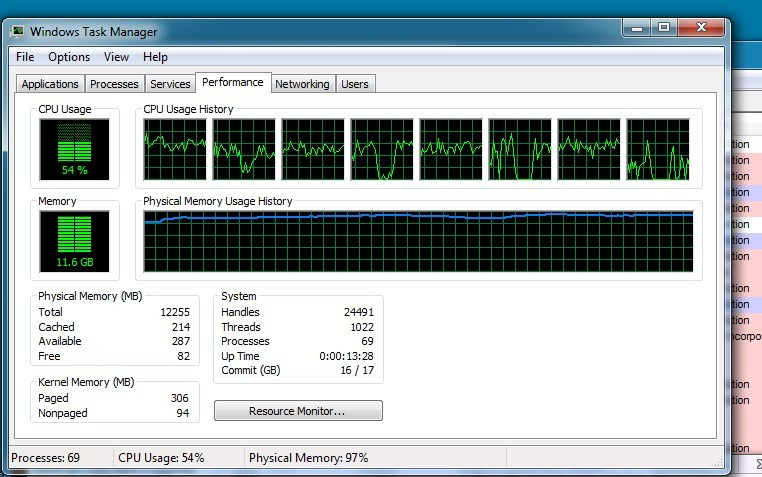Switch to the Processes tab
The width and height of the screenshot is (762, 477).
(114, 84)
